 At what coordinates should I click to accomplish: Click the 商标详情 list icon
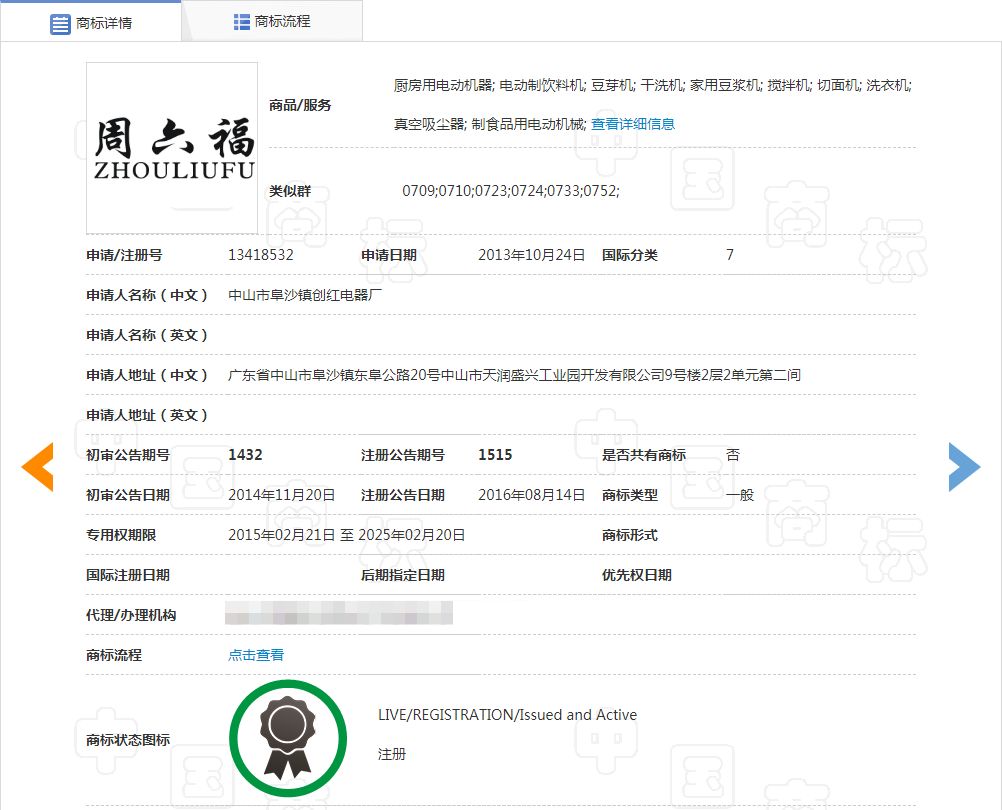[60, 24]
